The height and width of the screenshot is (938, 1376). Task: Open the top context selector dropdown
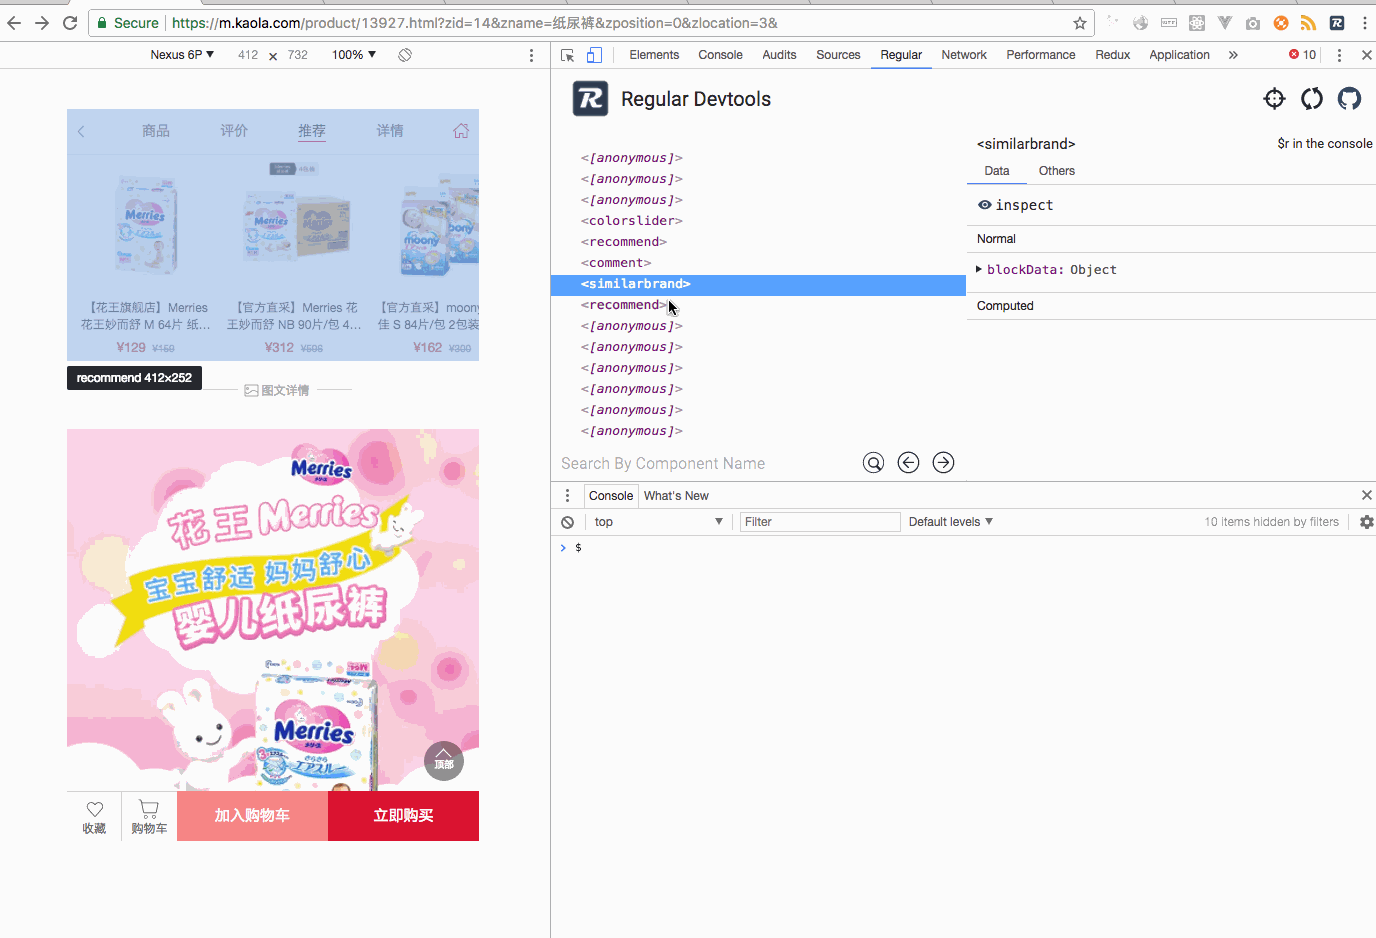point(657,522)
